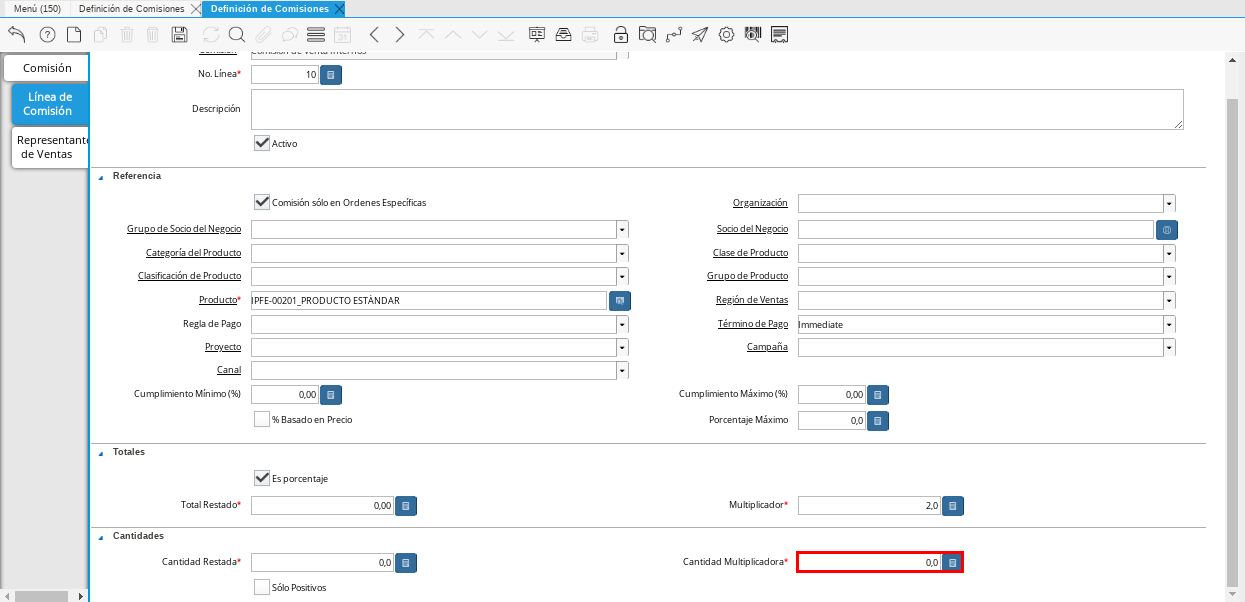Toggle grid view with the stacked lines icon
1245x602 pixels.
click(316, 35)
